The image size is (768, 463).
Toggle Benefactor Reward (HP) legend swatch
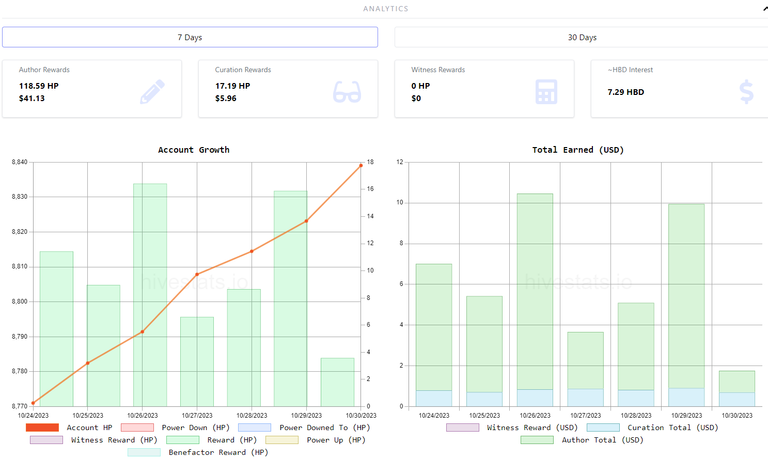click(144, 452)
